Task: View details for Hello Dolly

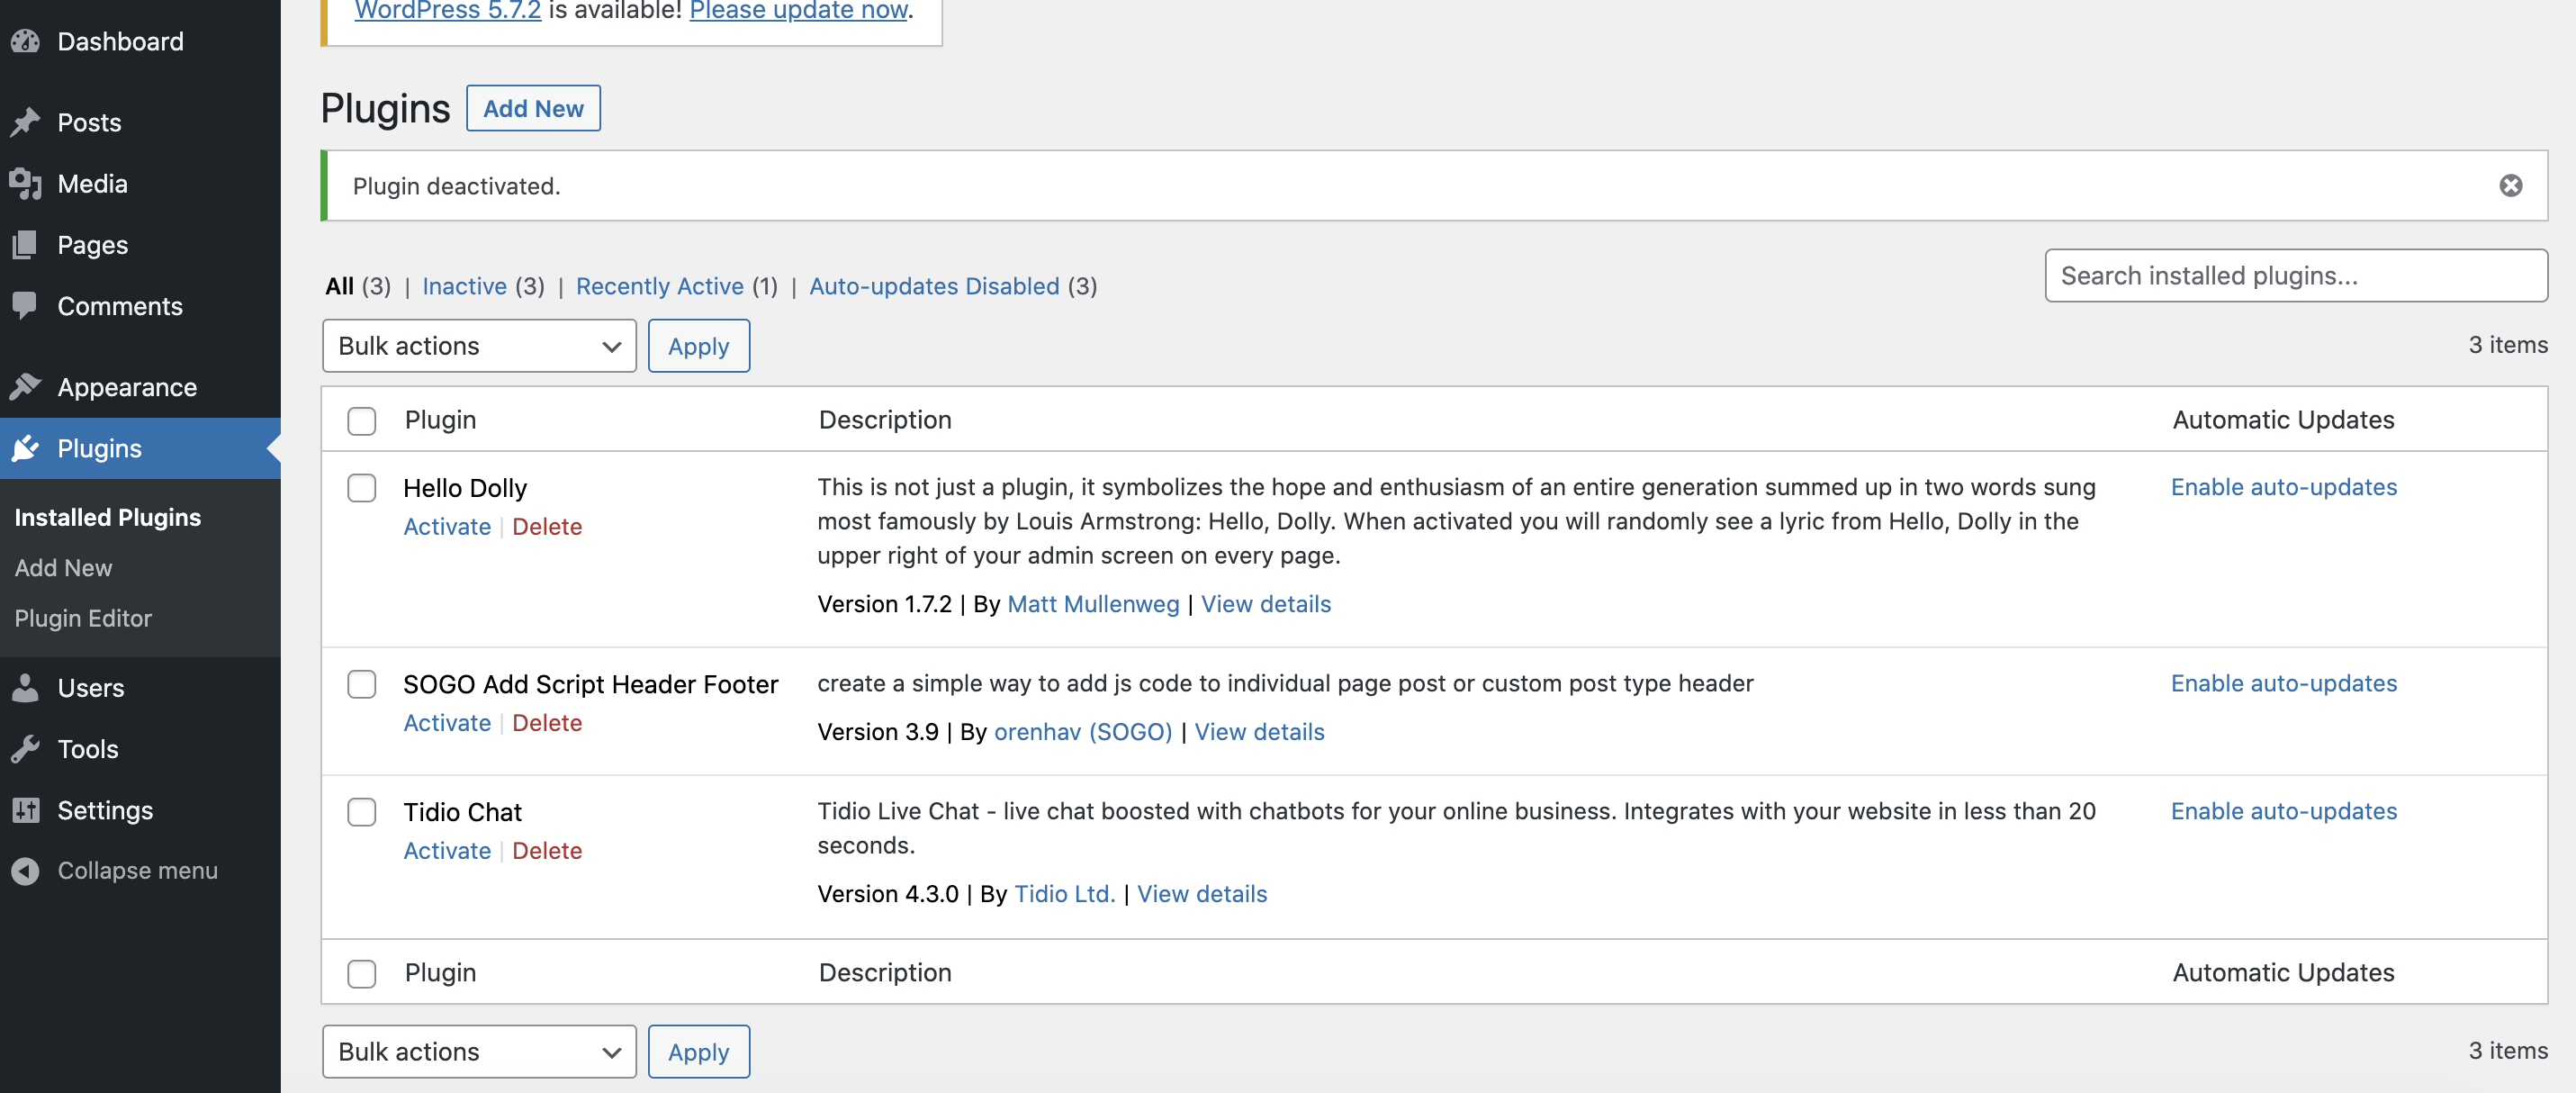Action: [1266, 604]
